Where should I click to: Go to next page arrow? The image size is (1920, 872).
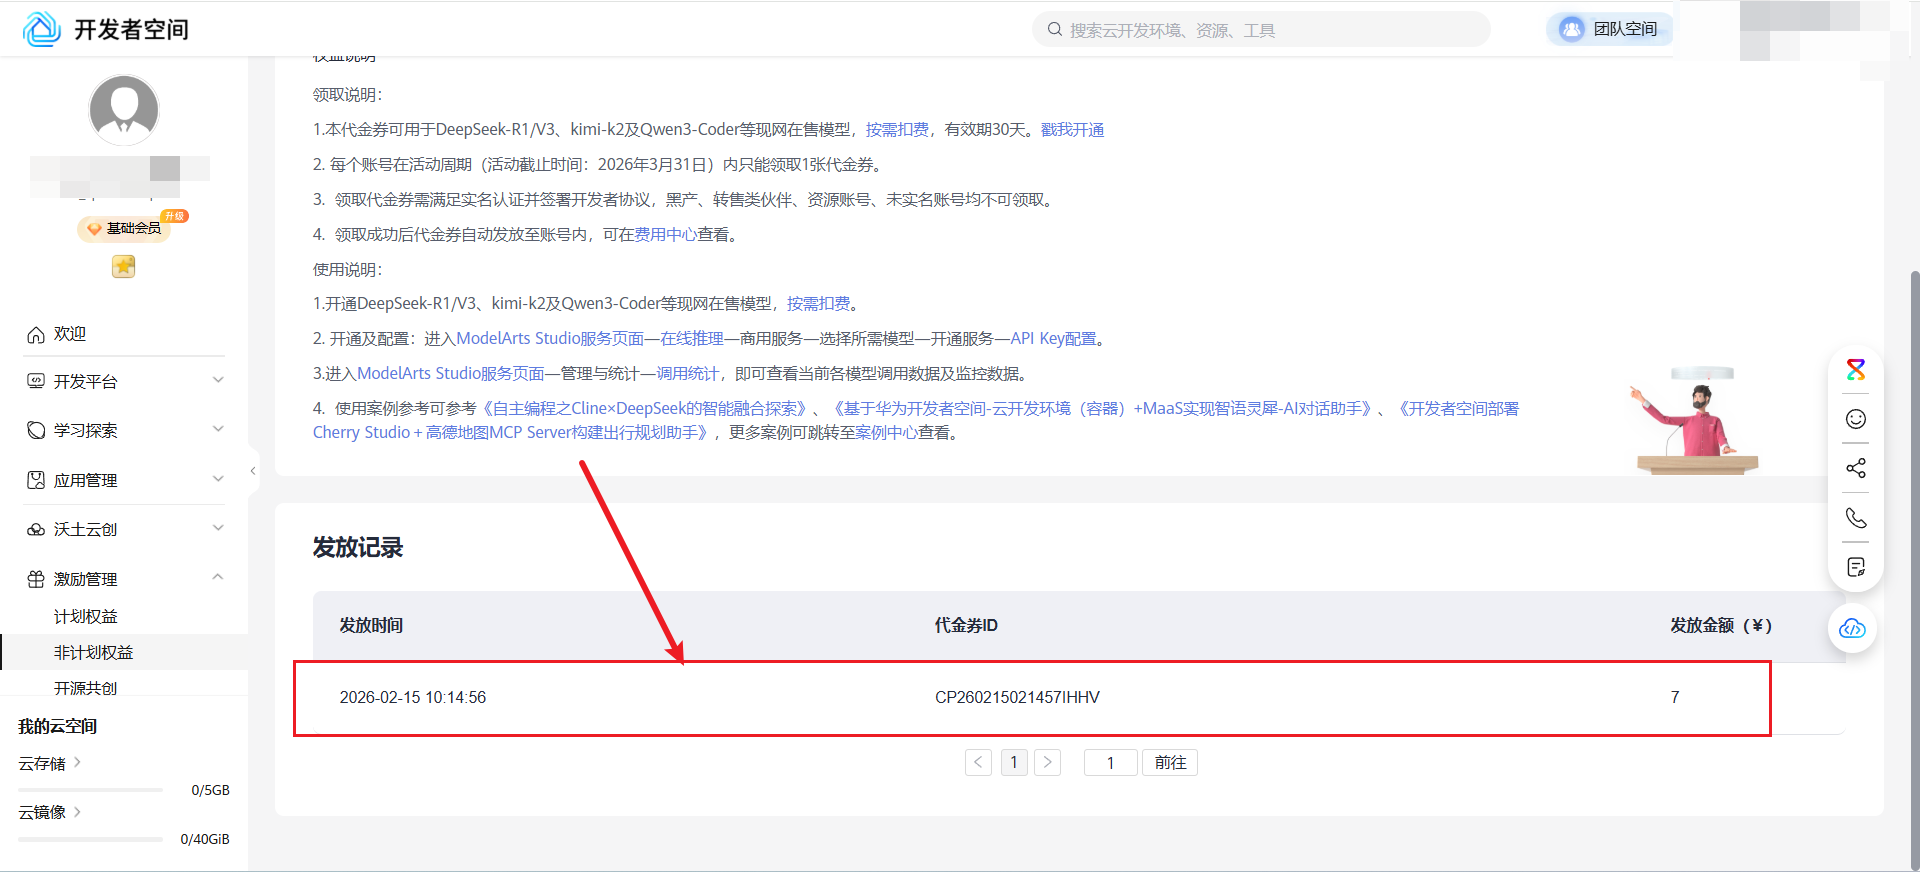(1047, 763)
